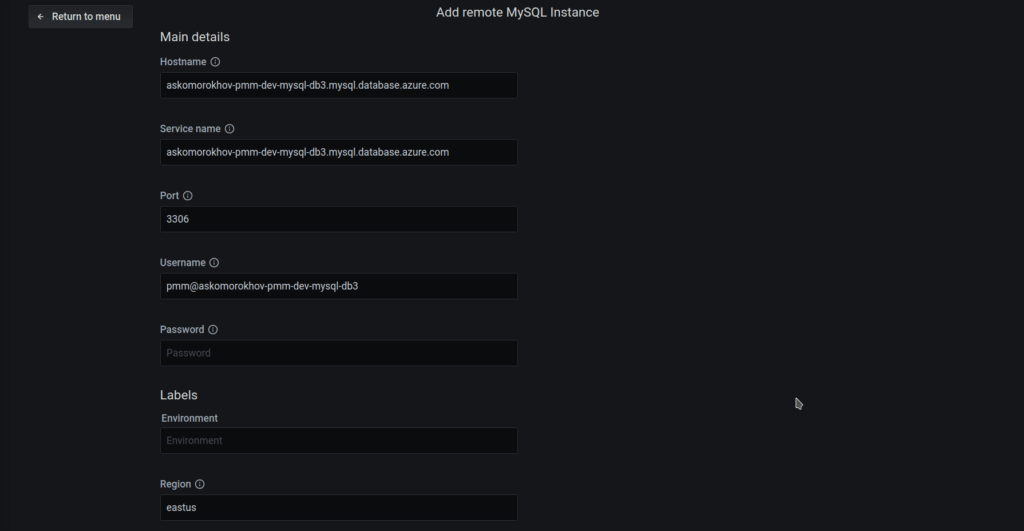Show the Port field info tooltip icon

coord(188,196)
